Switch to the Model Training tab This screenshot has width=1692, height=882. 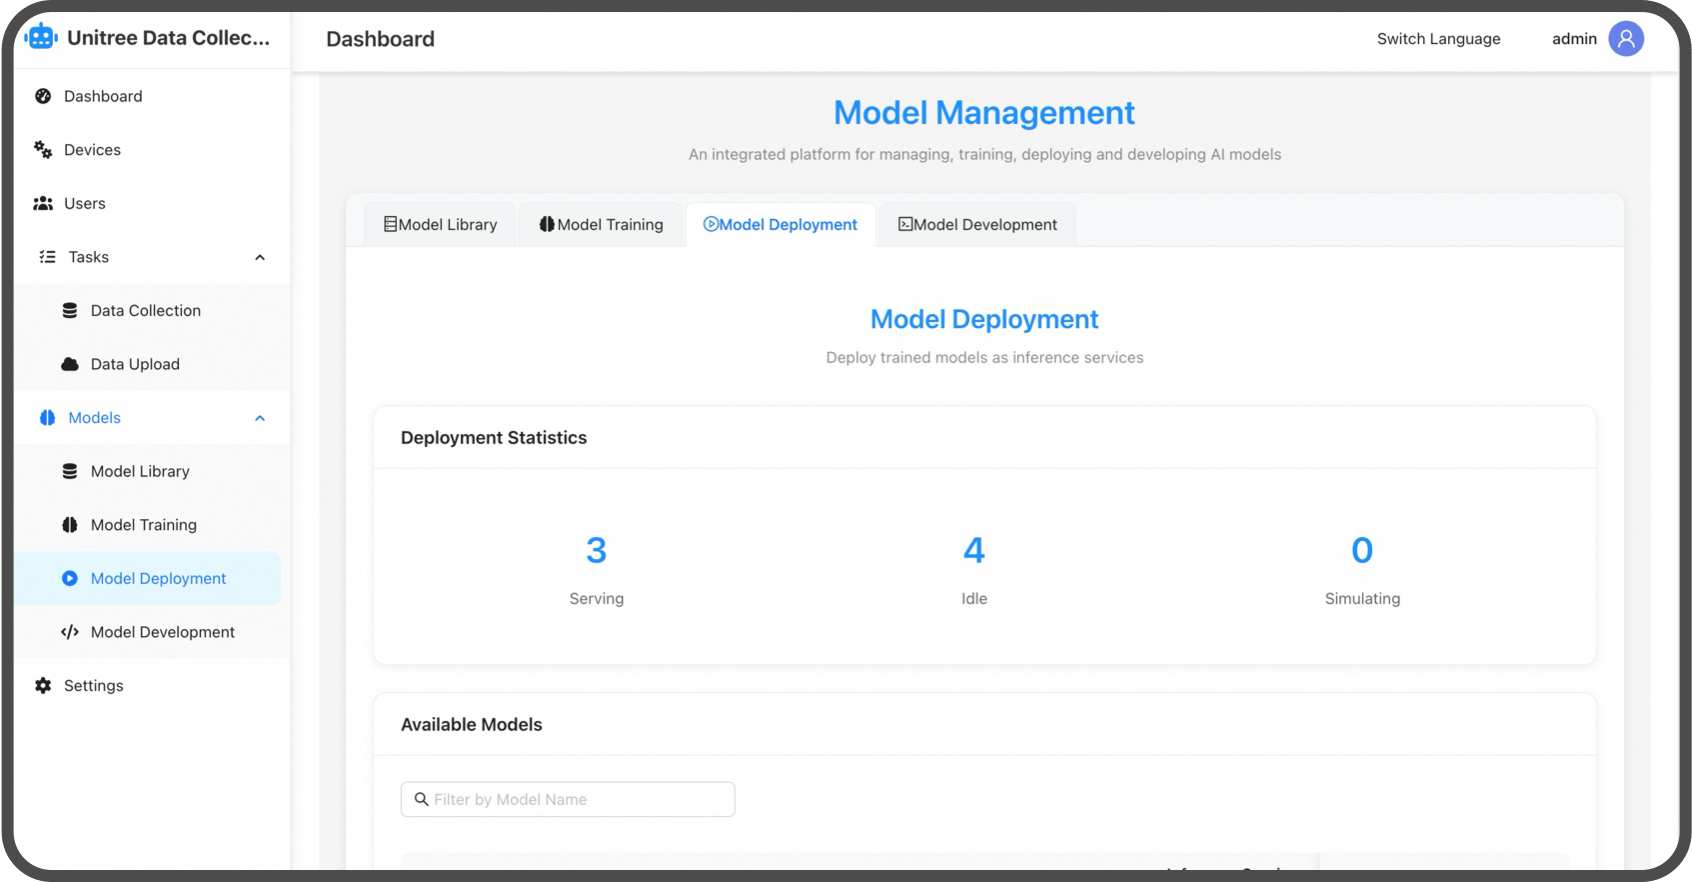tap(601, 225)
